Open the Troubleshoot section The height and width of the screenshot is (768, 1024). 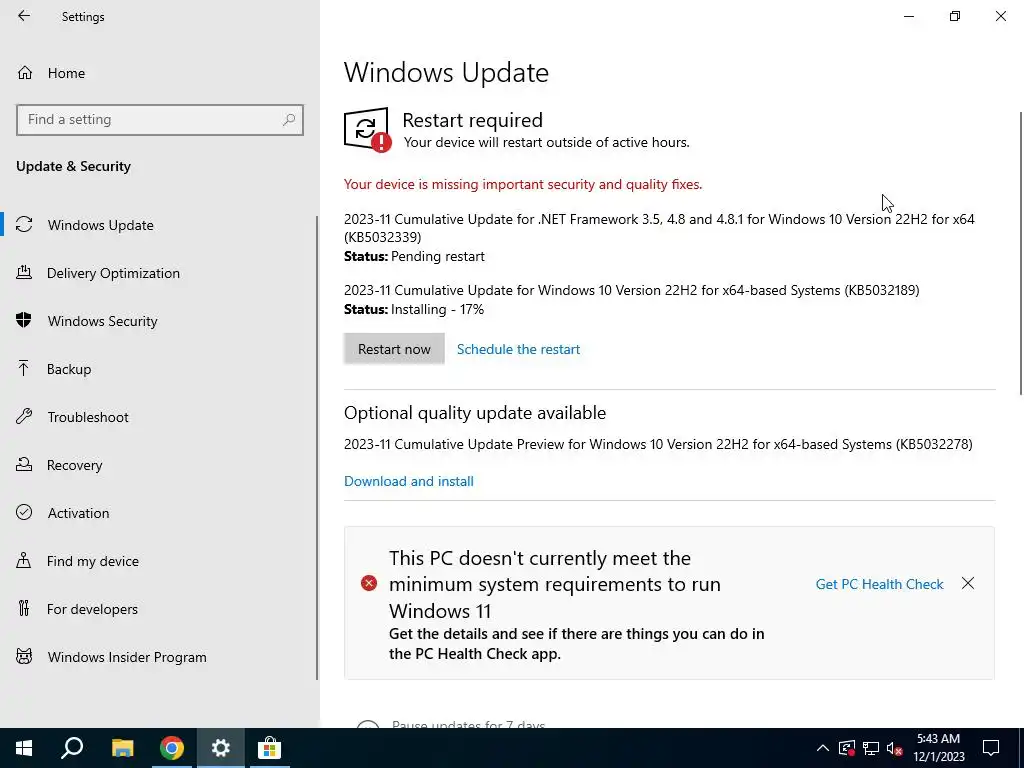(x=88, y=417)
